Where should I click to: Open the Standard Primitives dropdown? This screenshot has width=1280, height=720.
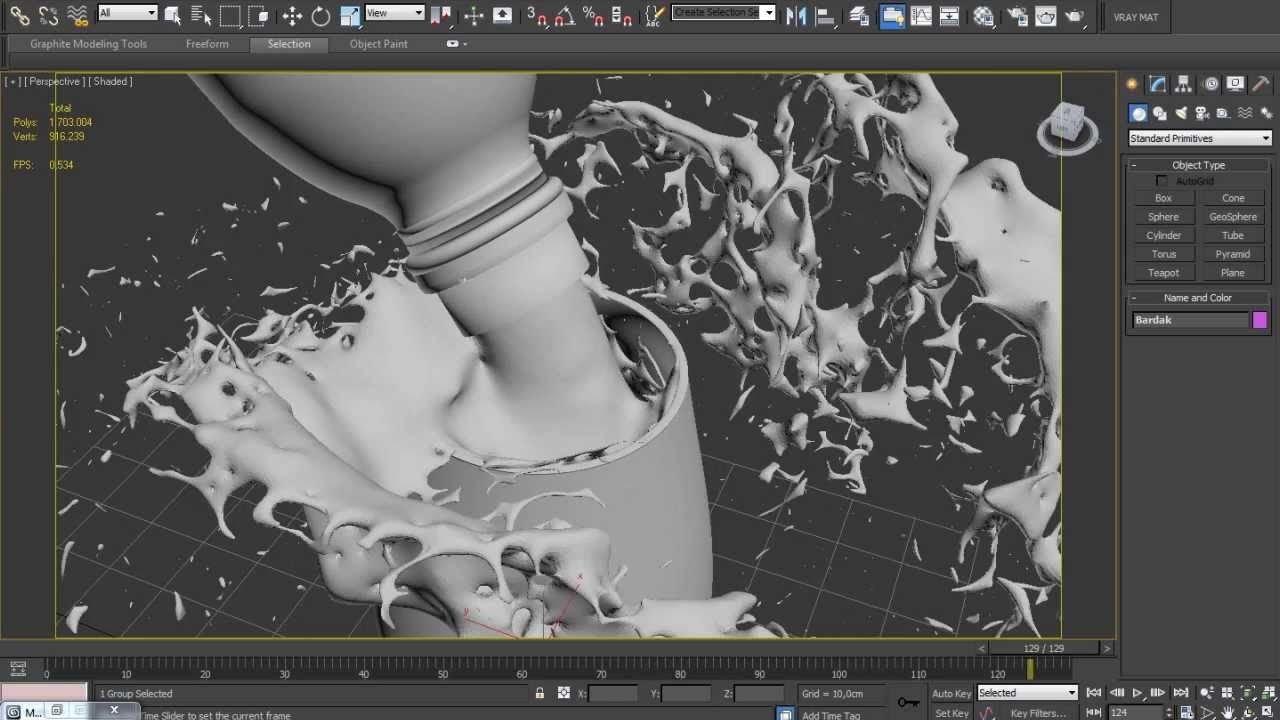tap(1199, 138)
